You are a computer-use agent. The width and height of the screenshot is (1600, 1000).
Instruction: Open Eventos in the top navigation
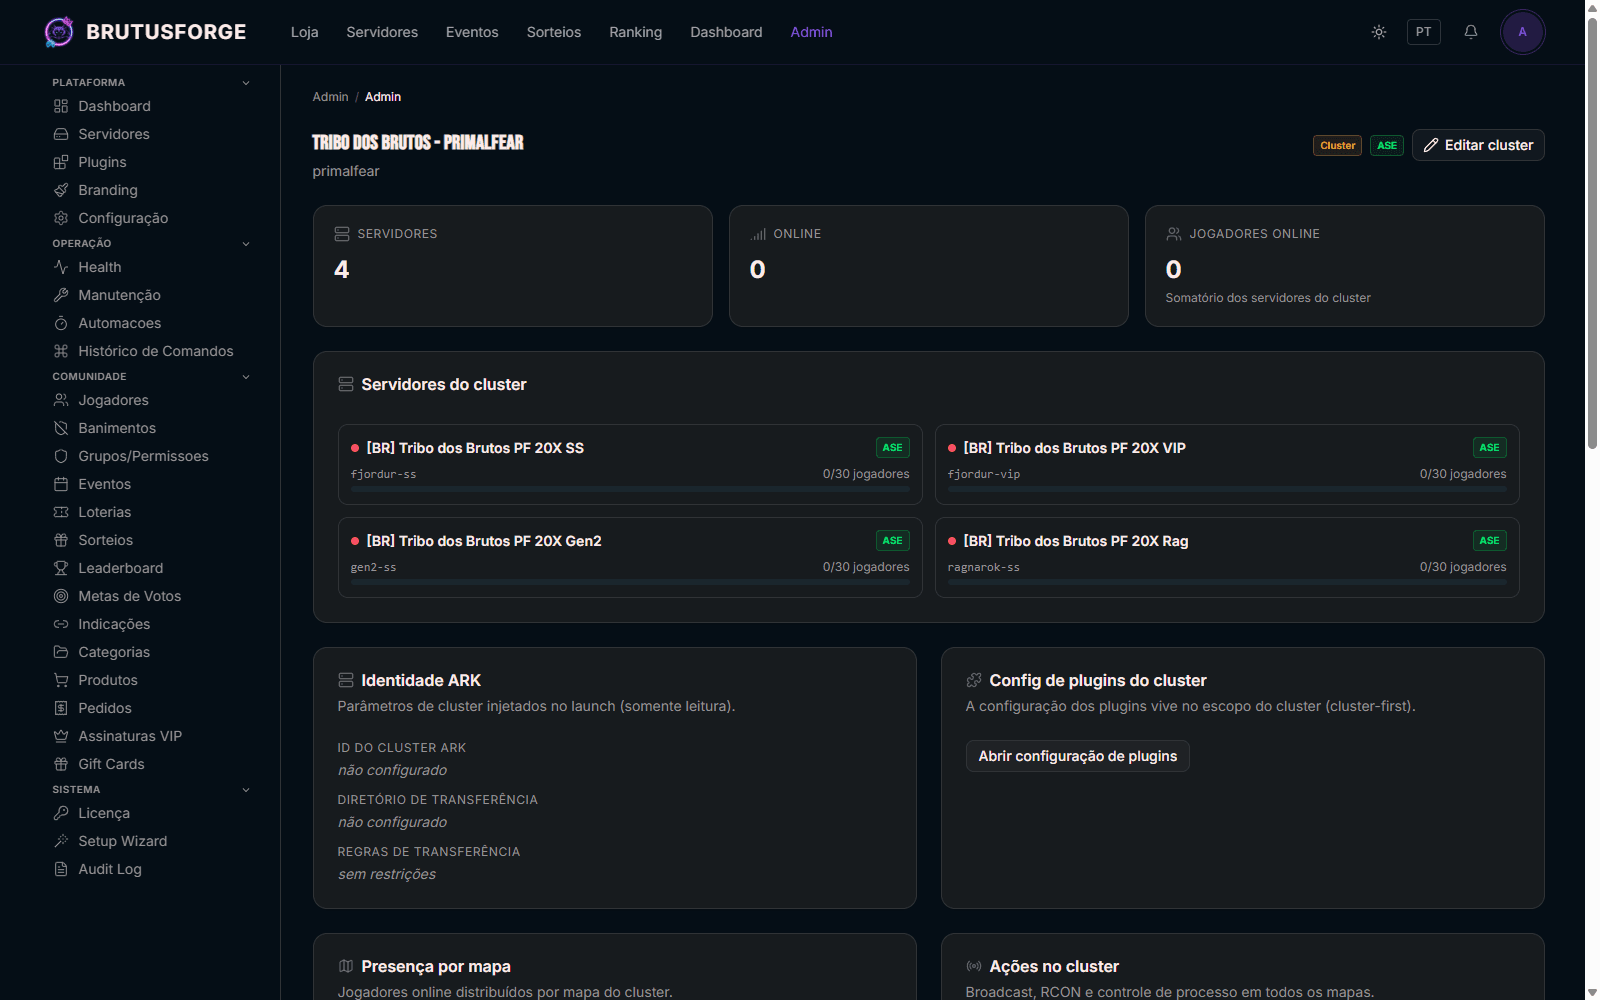coord(472,32)
